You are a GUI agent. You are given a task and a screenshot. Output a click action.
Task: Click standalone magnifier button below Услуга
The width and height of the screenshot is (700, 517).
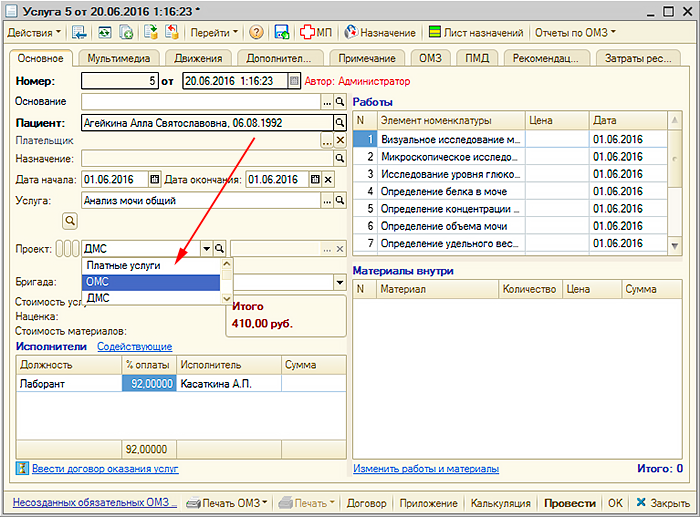point(70,220)
